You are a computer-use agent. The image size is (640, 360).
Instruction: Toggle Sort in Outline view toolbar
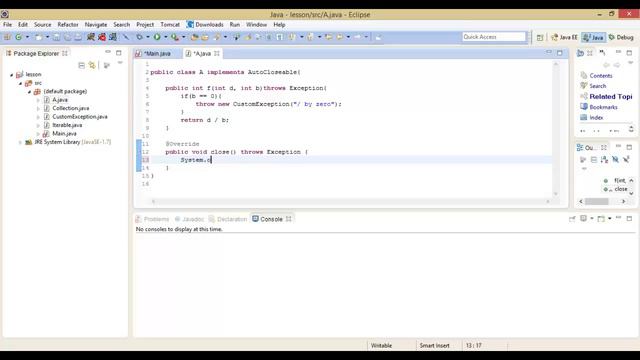tap(604, 160)
